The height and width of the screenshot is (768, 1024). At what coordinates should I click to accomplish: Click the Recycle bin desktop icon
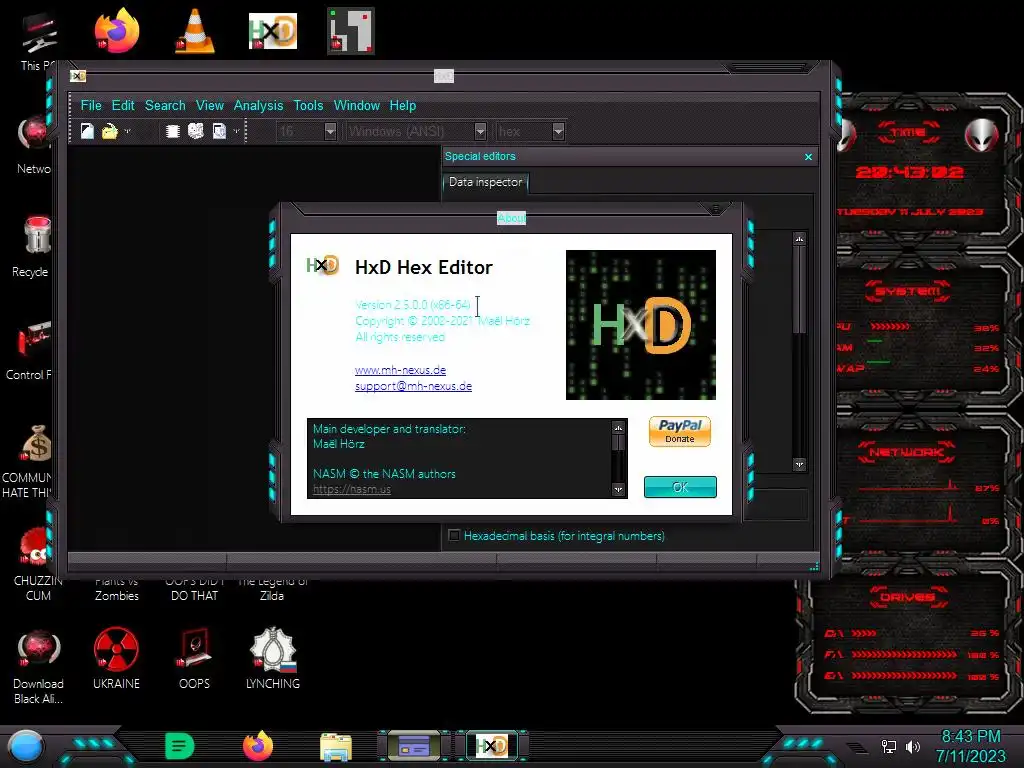point(37,235)
